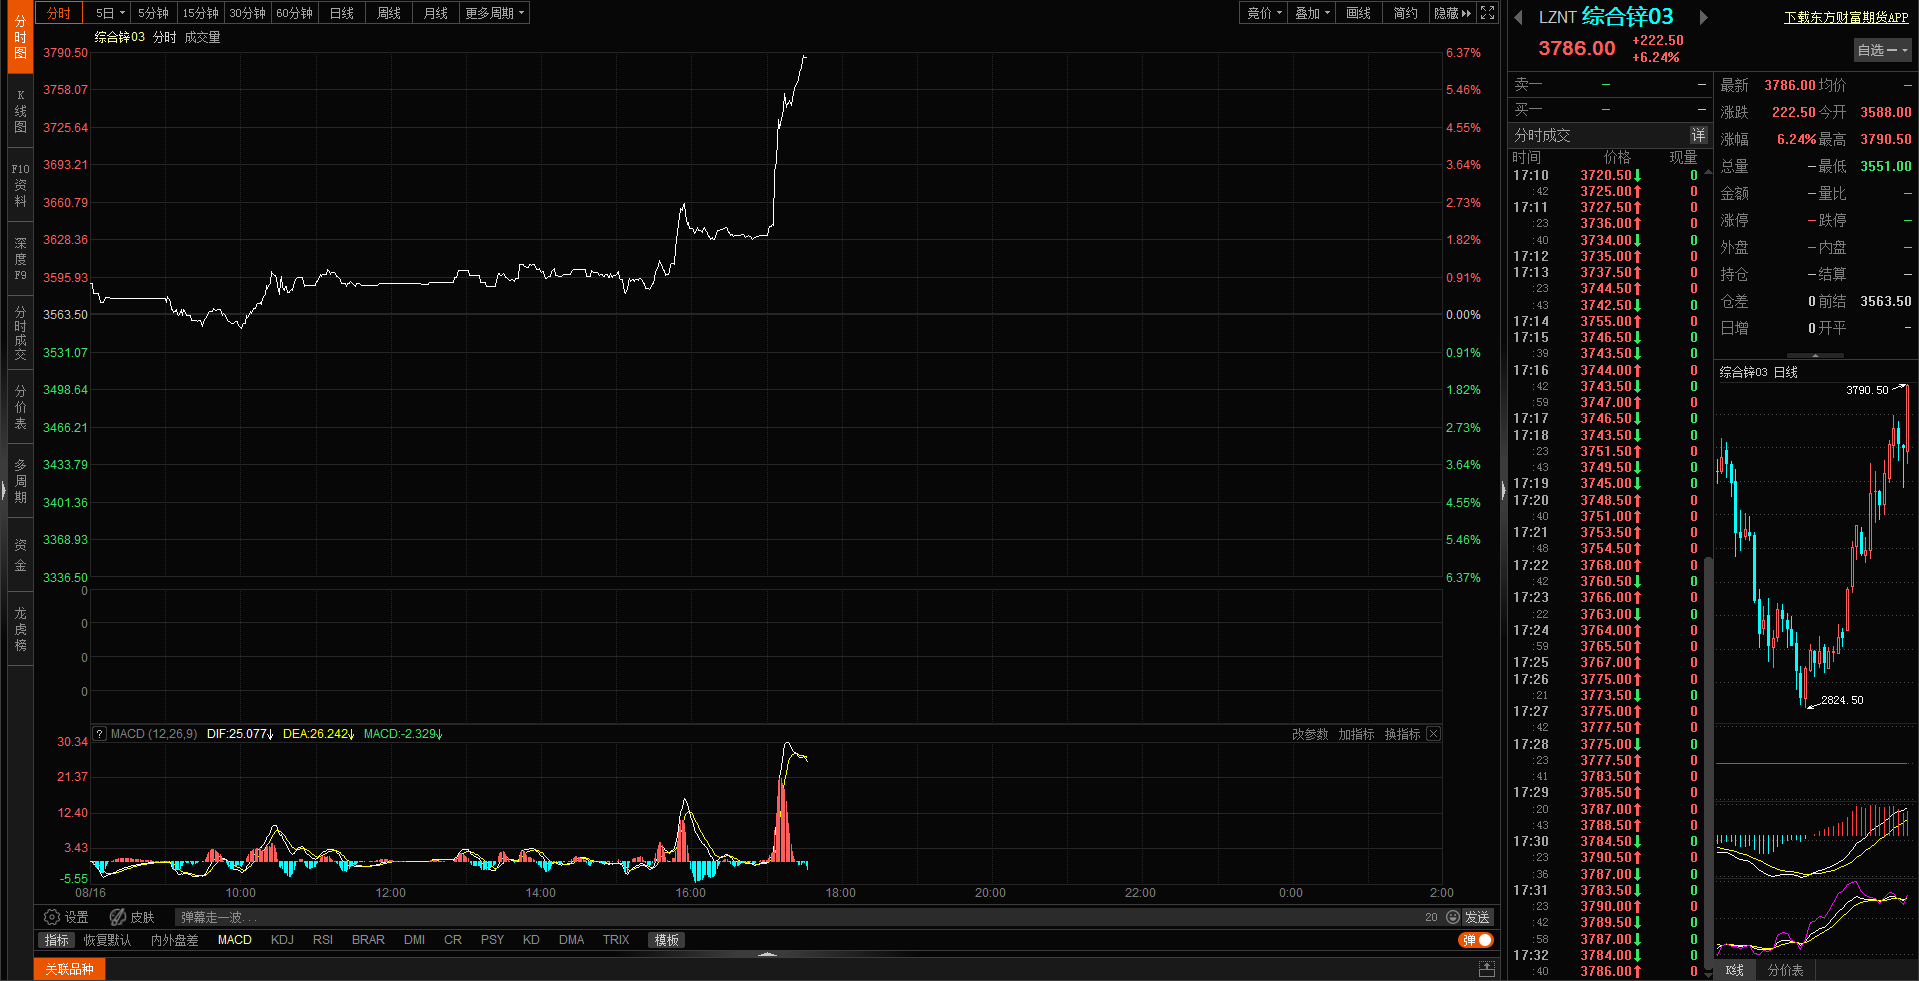Toggle 简约 simple mode
Viewport: 1919px width, 981px height.
[x=1405, y=13]
